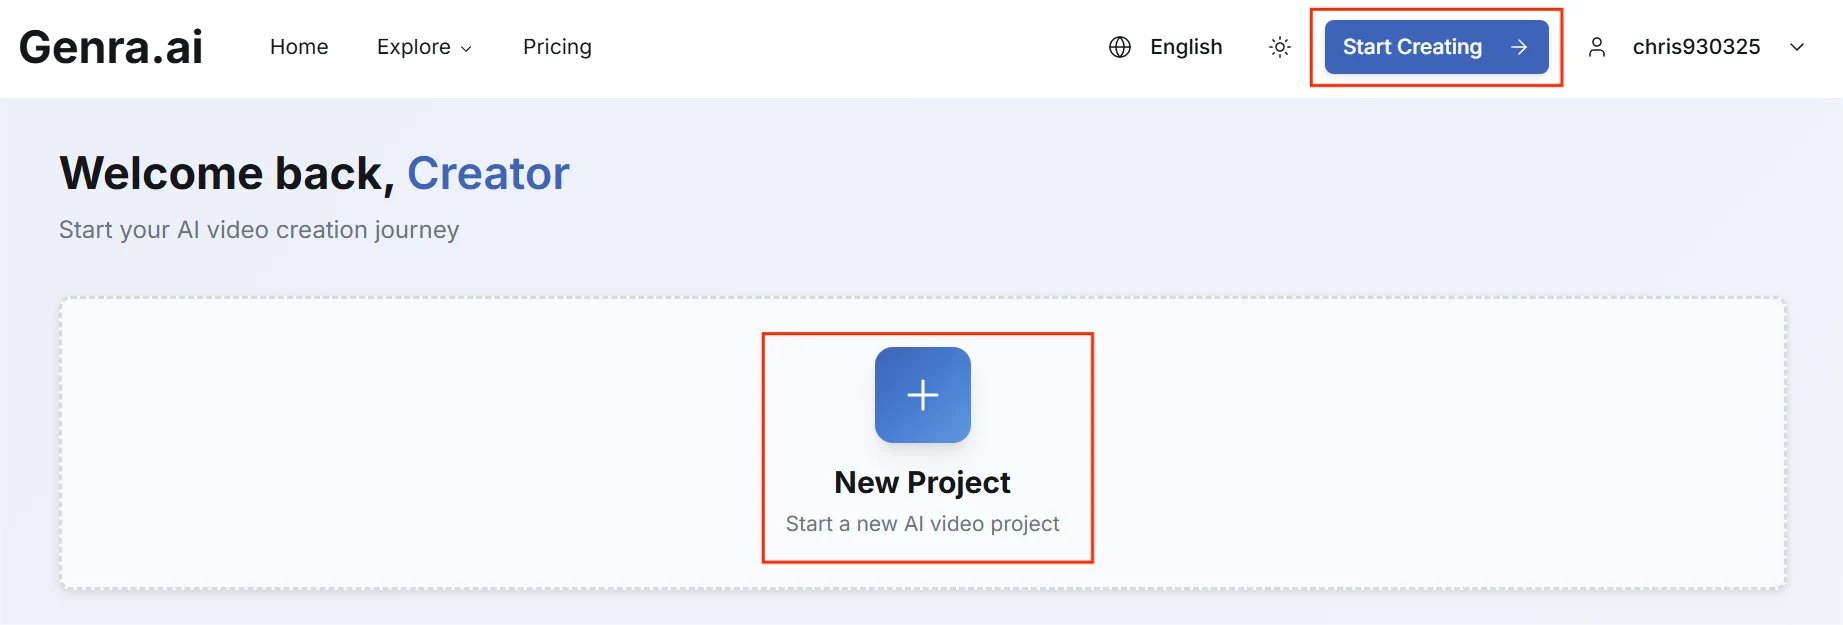Open the chris930325 username link
Image resolution: width=1843 pixels, height=625 pixels.
pos(1696,47)
